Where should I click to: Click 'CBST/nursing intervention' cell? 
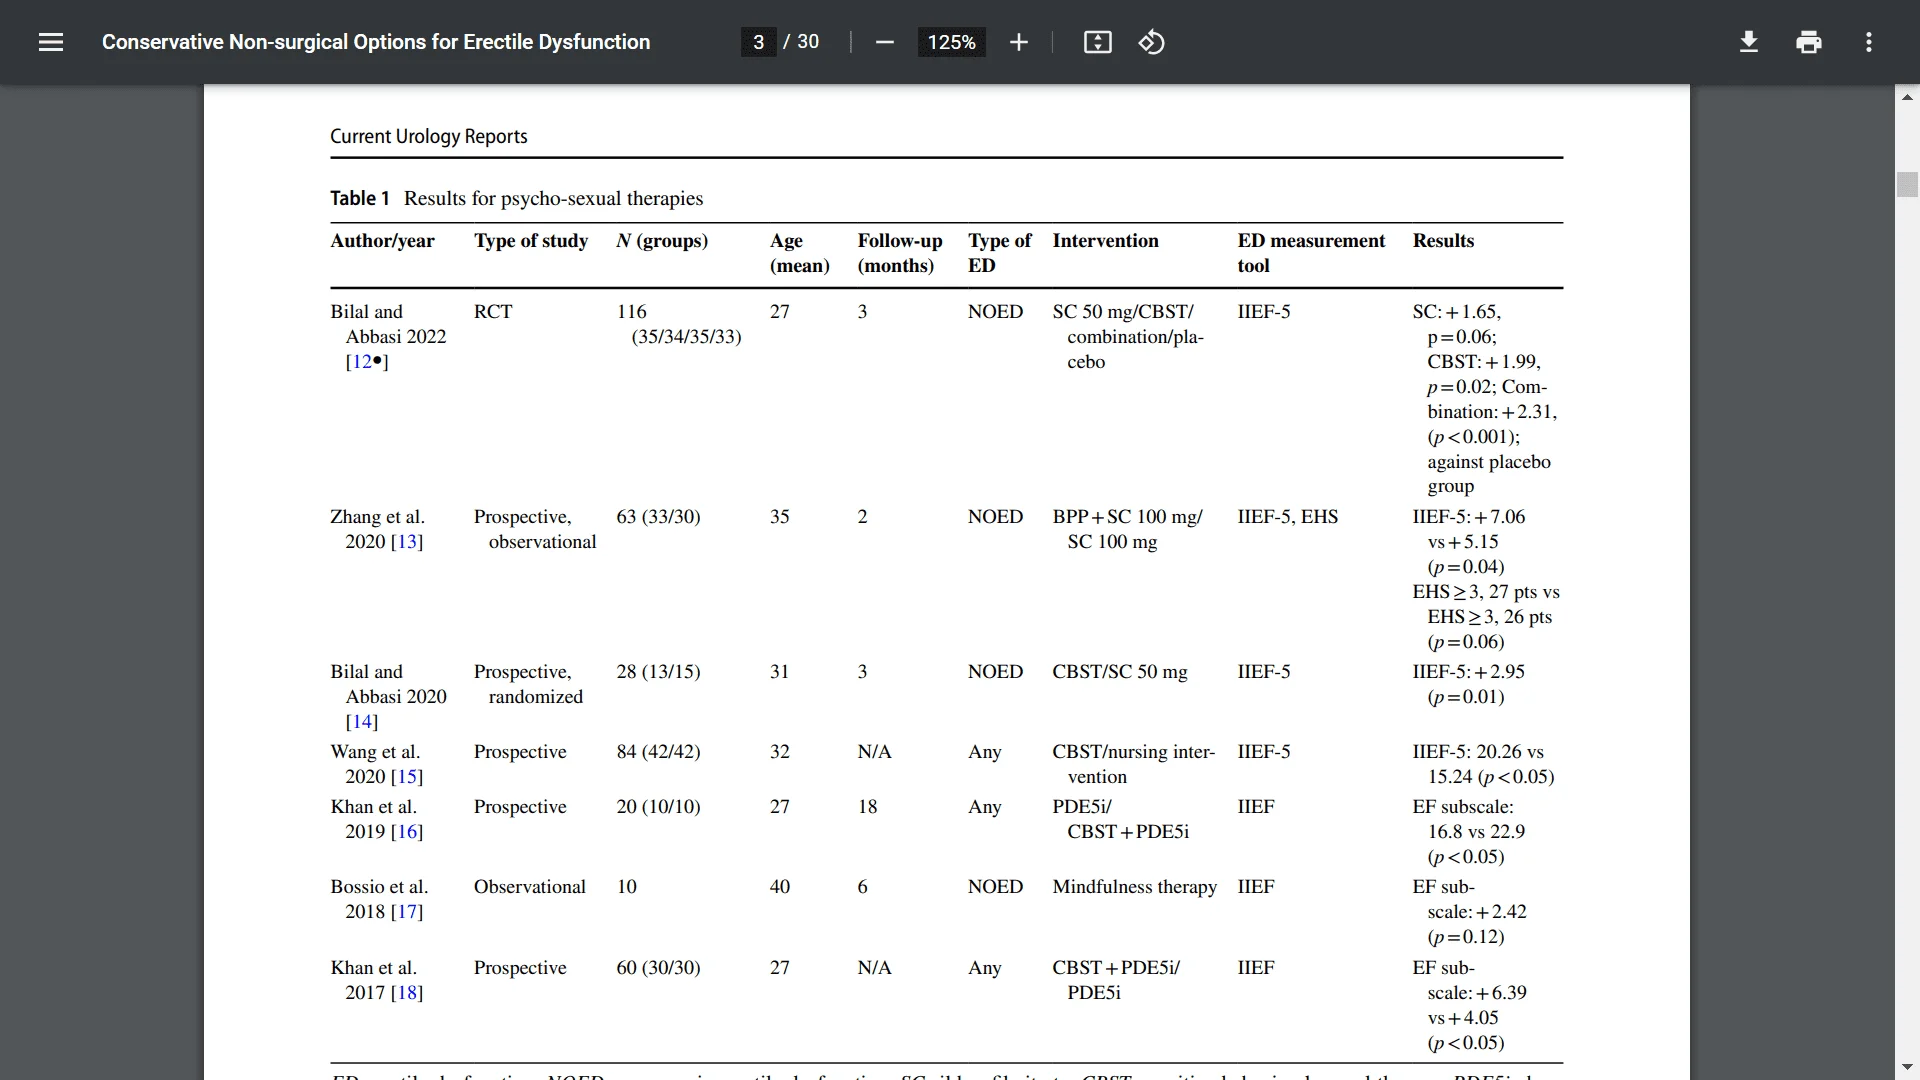point(1133,764)
